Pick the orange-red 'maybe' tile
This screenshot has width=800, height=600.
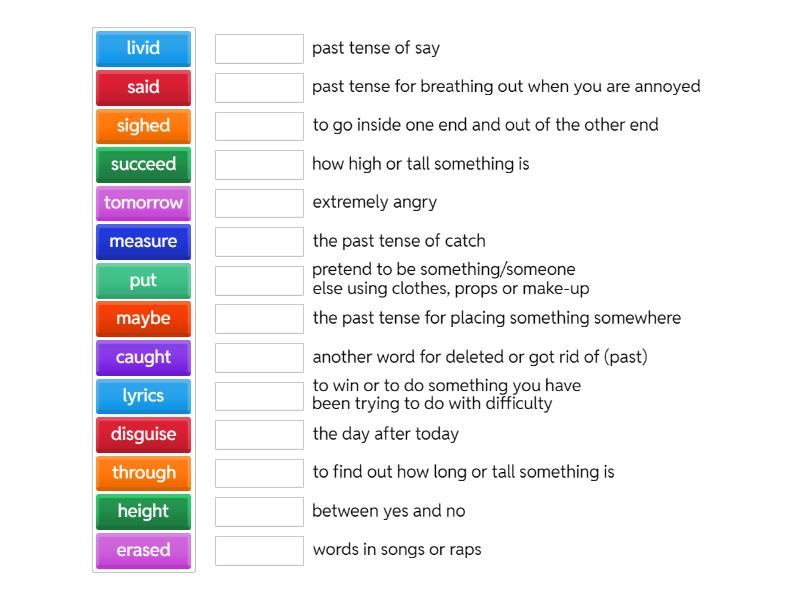point(143,319)
